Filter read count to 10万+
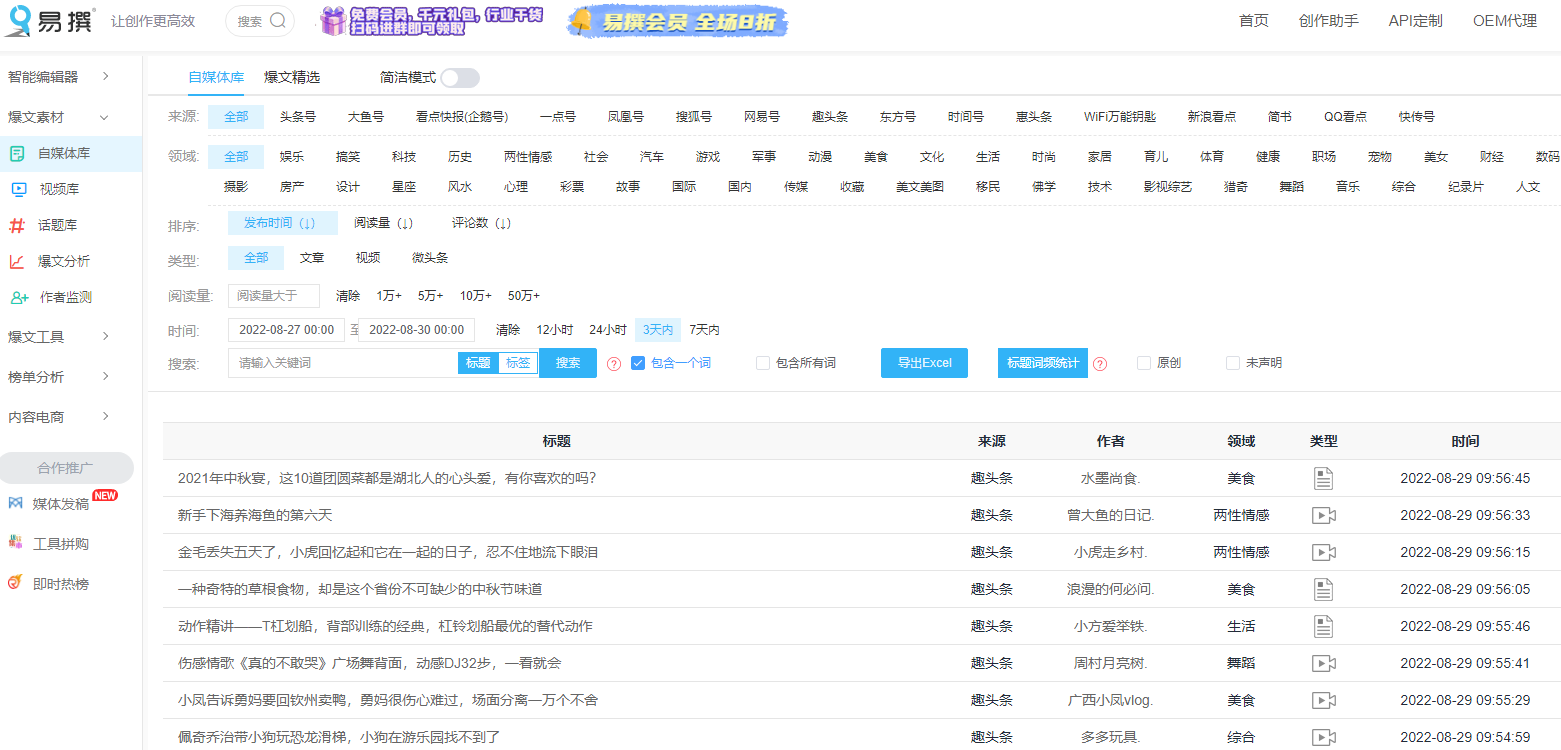This screenshot has height=750, width=1561. 476,296
